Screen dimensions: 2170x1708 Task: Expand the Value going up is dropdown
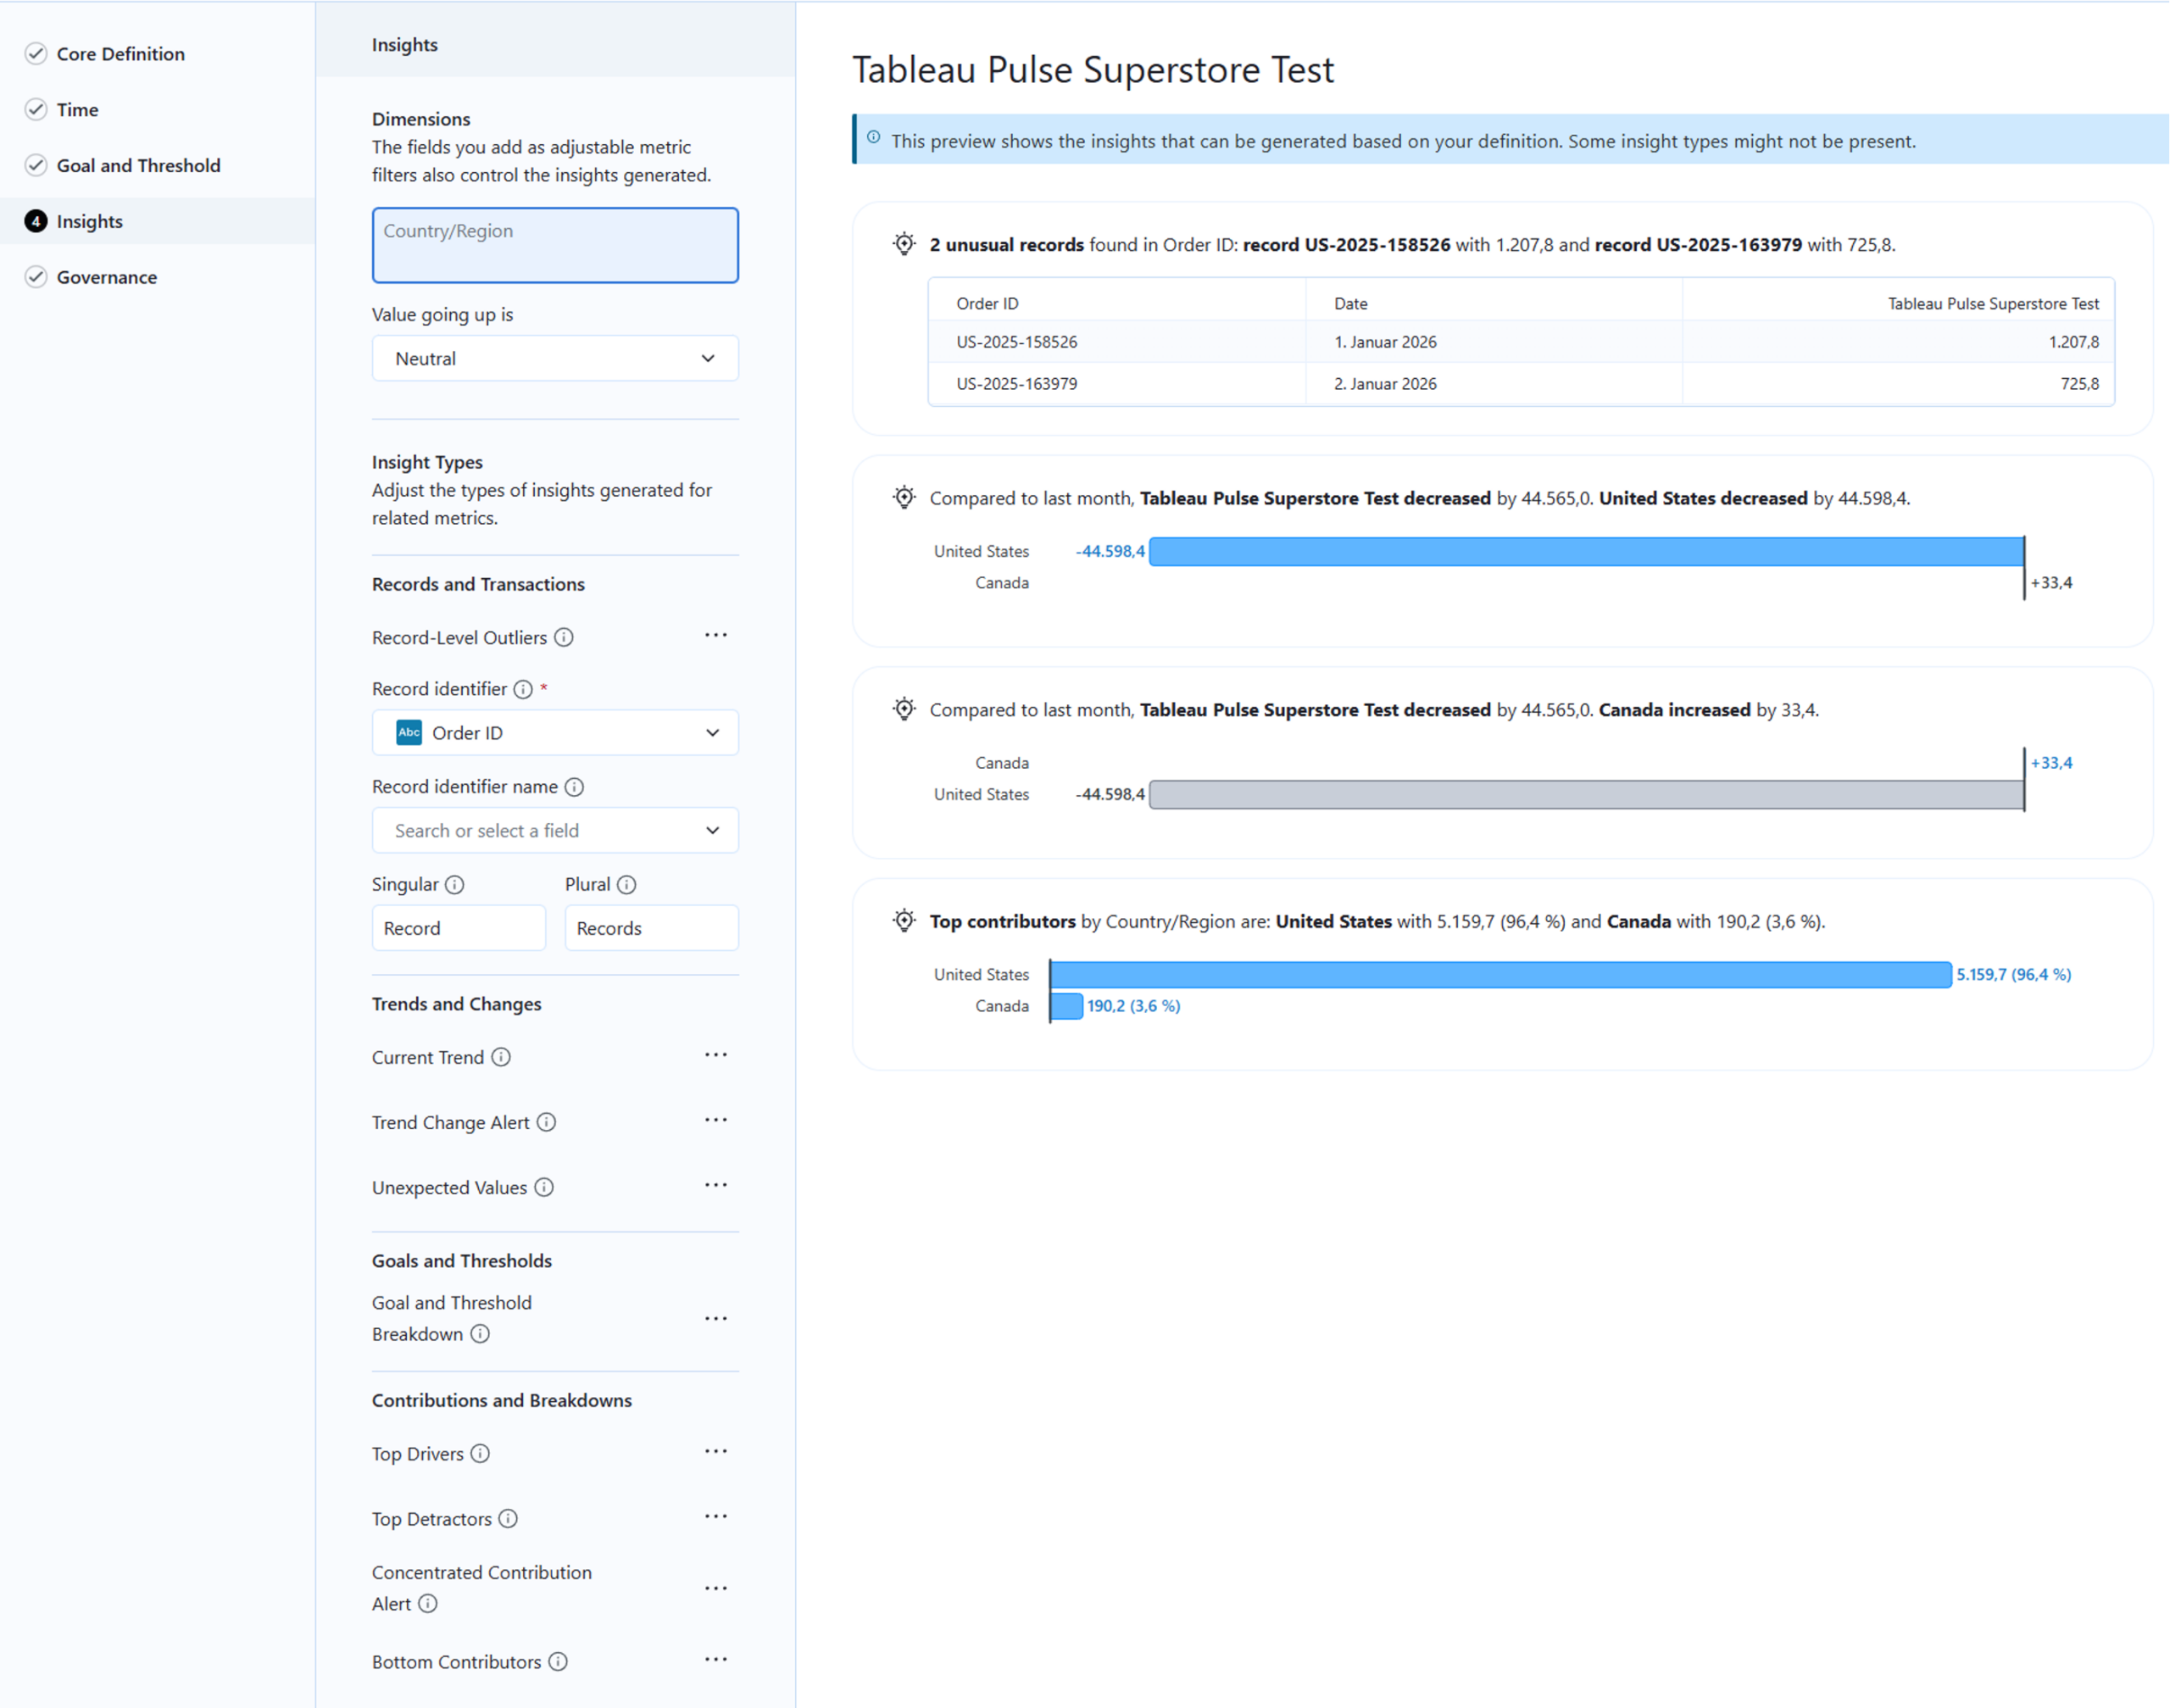pos(555,358)
